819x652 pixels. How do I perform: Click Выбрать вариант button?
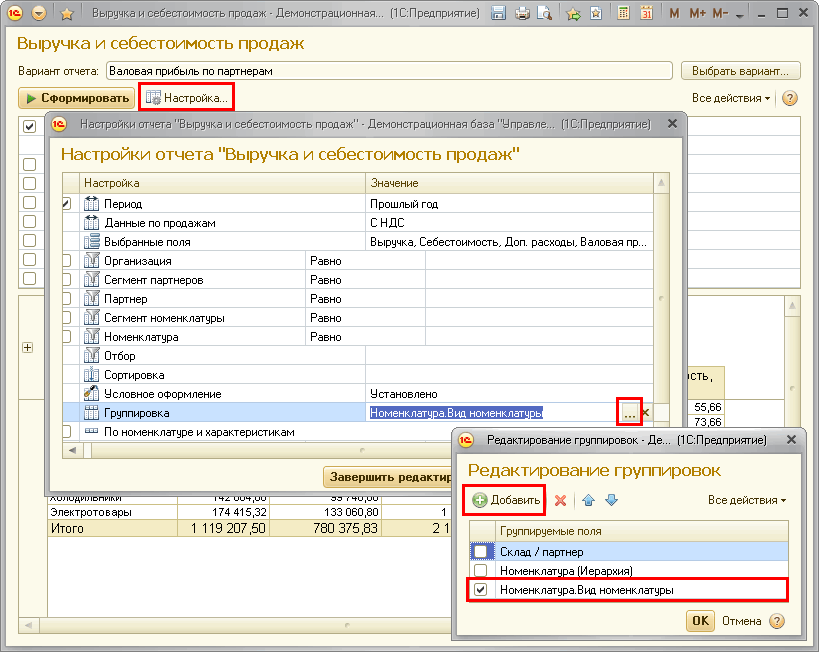coord(740,71)
